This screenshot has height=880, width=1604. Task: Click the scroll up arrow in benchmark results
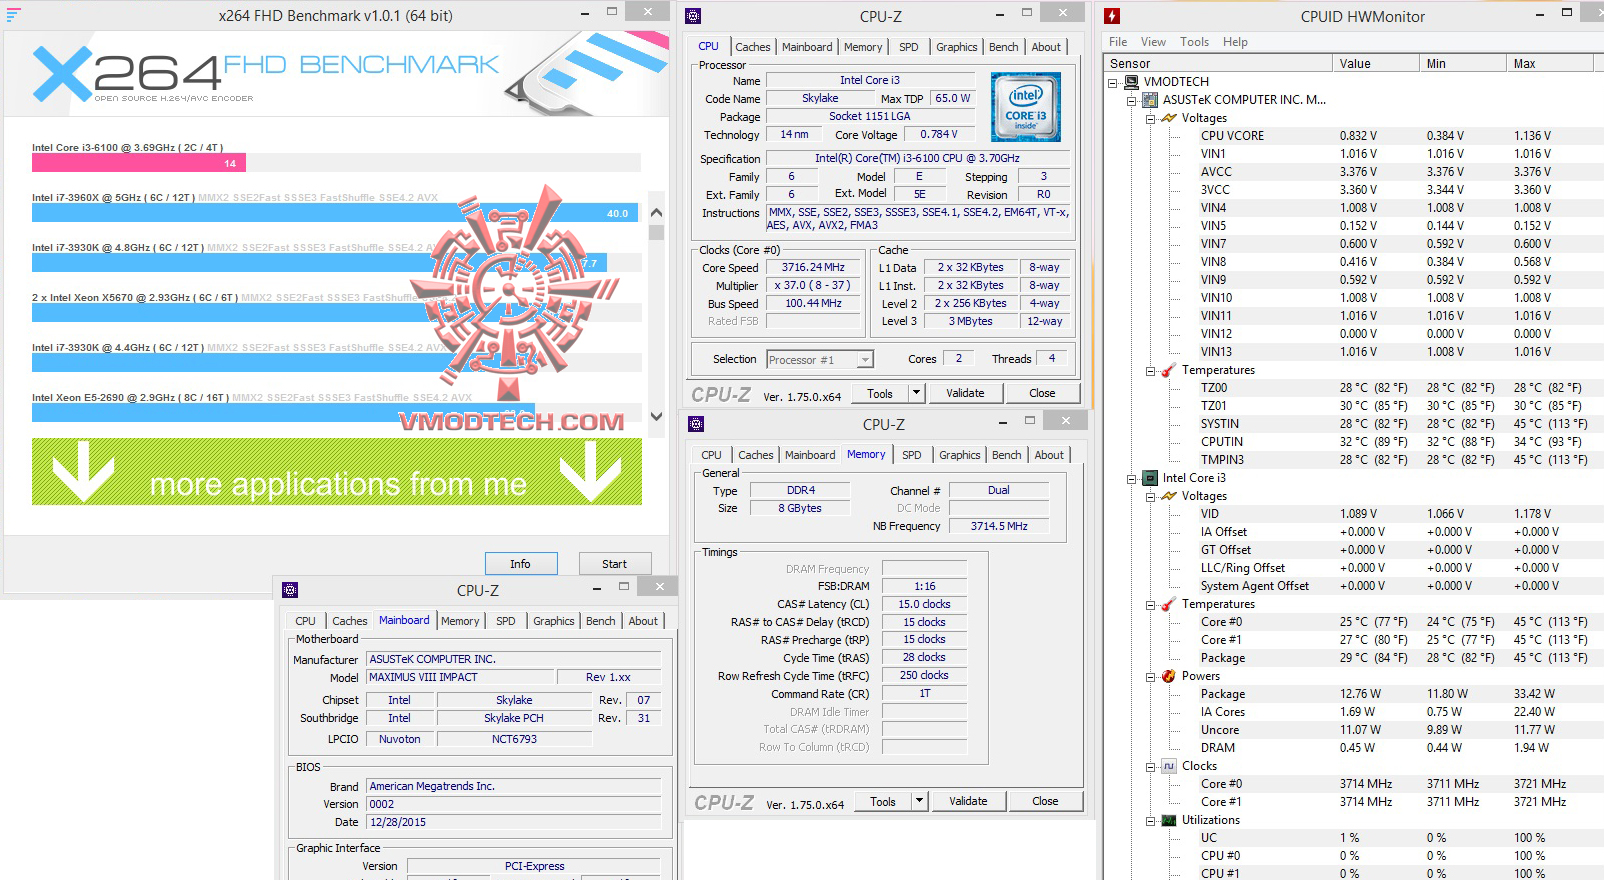pos(656,213)
